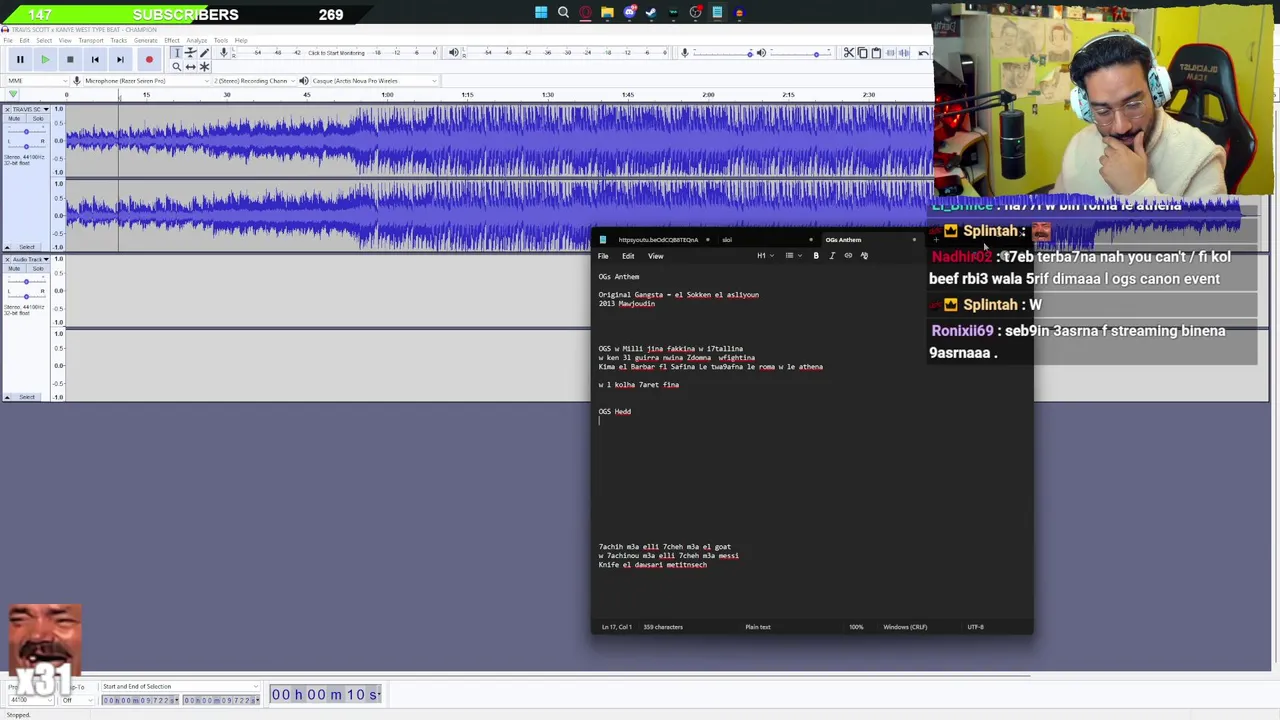The height and width of the screenshot is (720, 1280).
Task: Start recording with the red Record button
Action: point(149,59)
